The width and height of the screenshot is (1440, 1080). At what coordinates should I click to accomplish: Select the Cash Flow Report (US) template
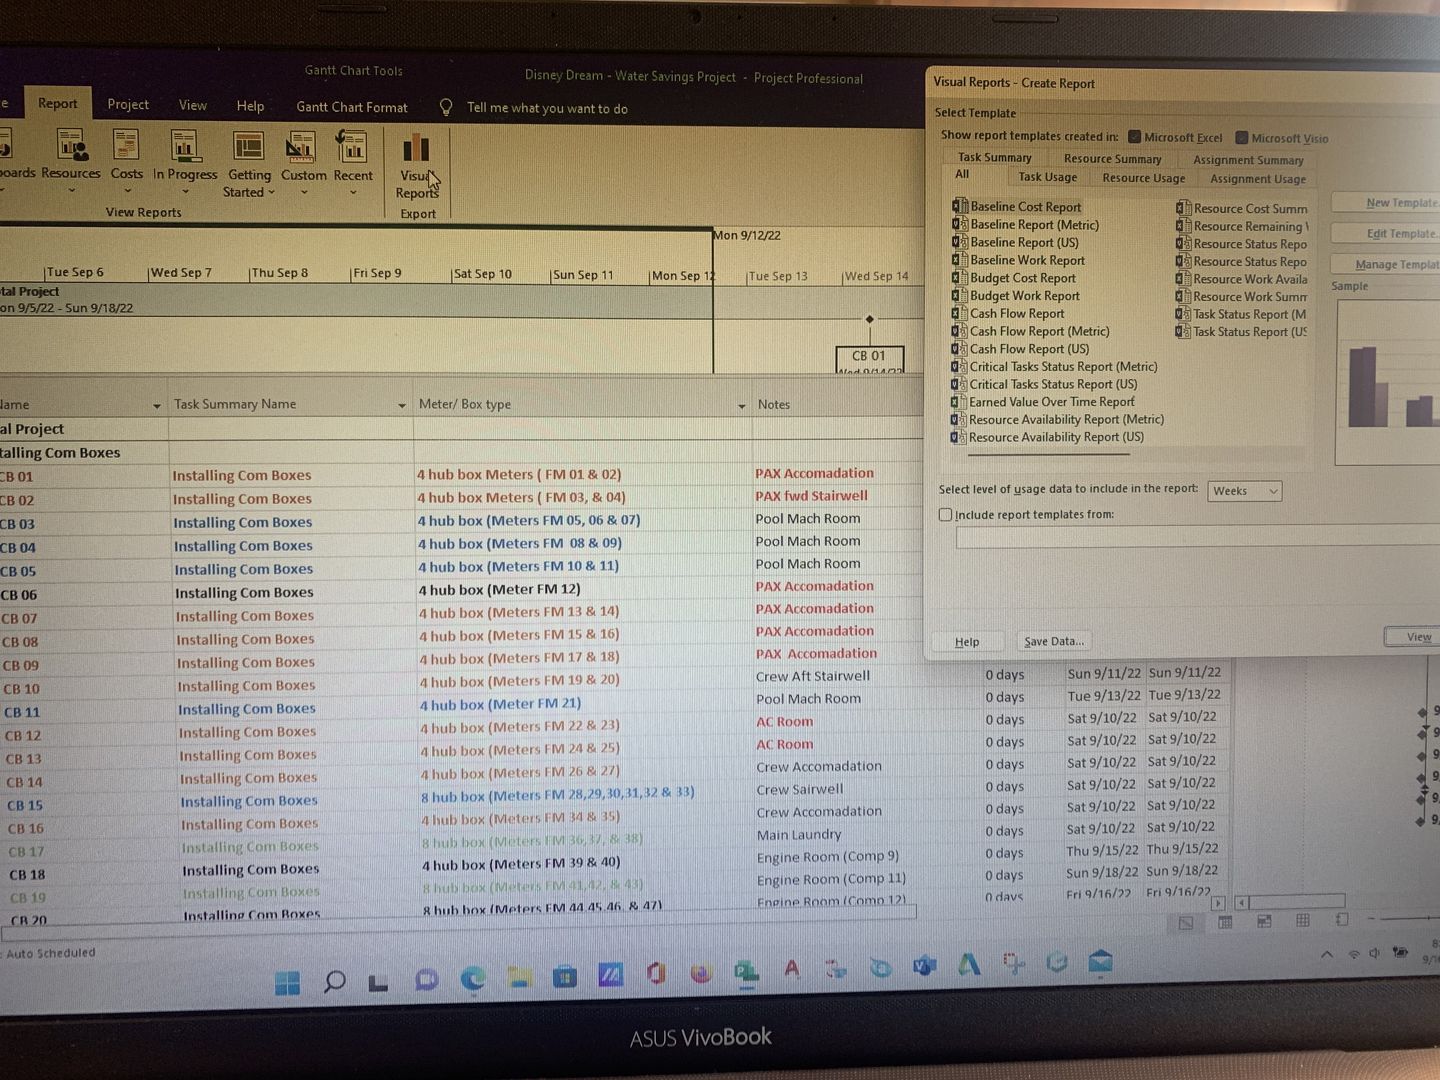click(x=1021, y=349)
